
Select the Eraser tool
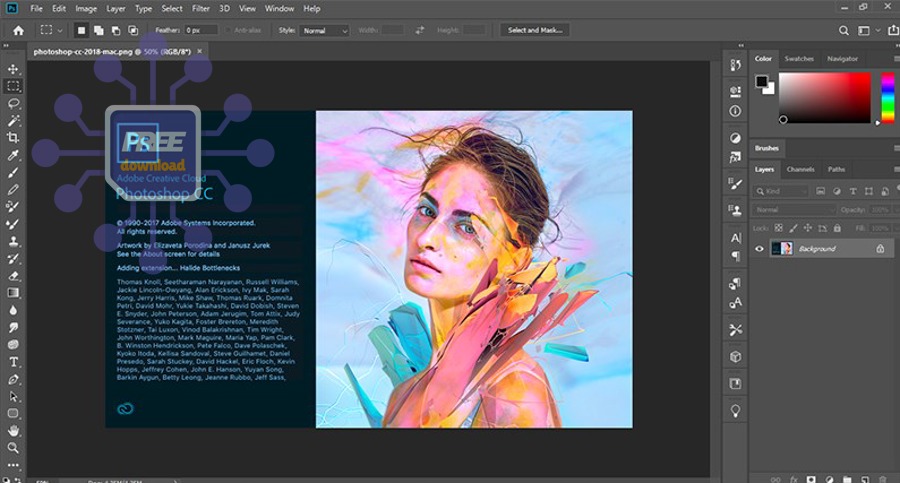coord(13,276)
